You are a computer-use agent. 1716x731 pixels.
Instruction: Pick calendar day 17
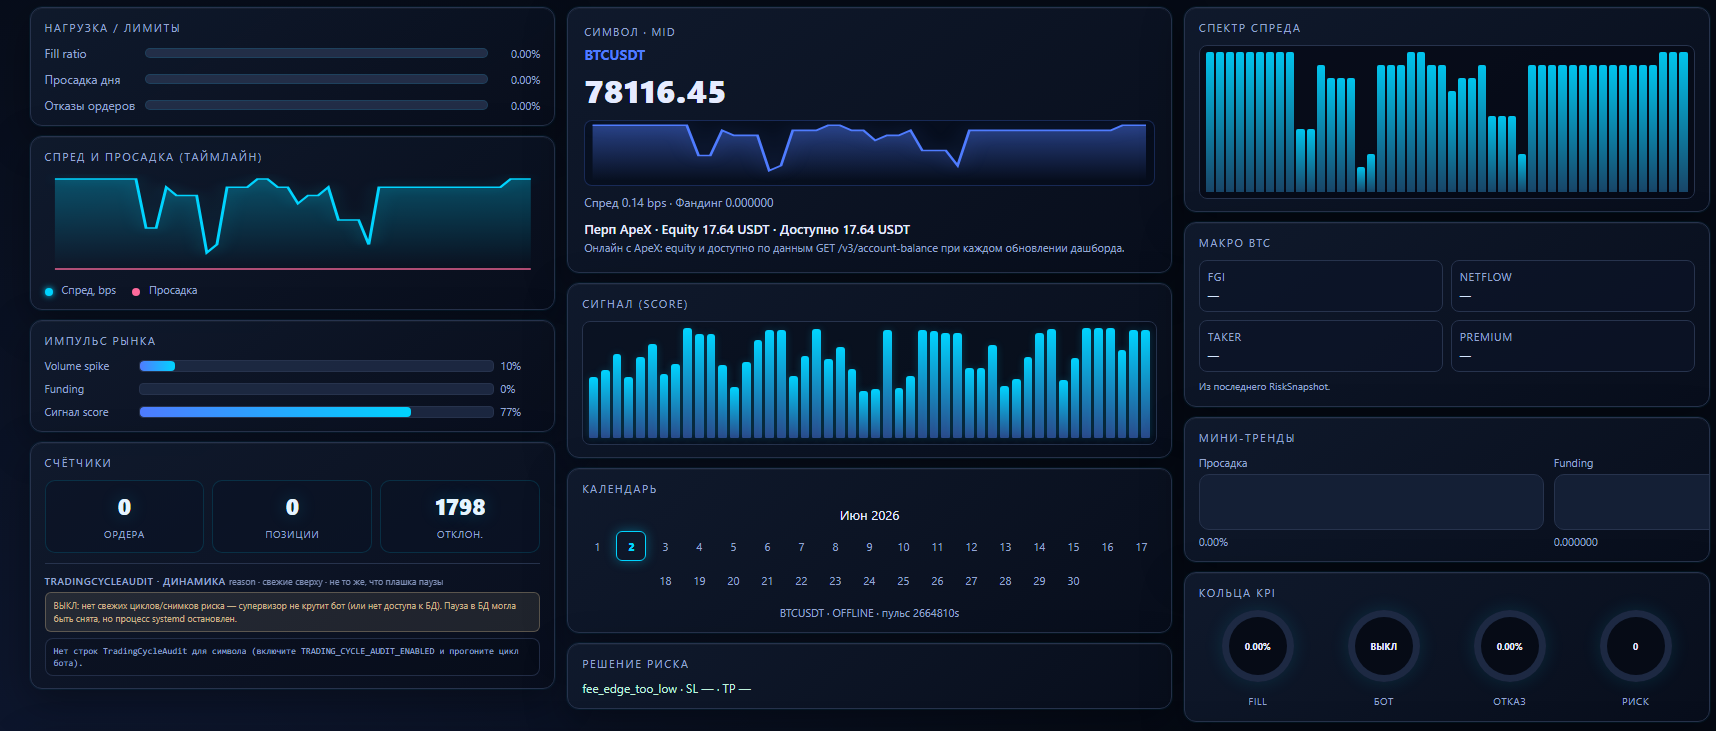coord(1141,547)
